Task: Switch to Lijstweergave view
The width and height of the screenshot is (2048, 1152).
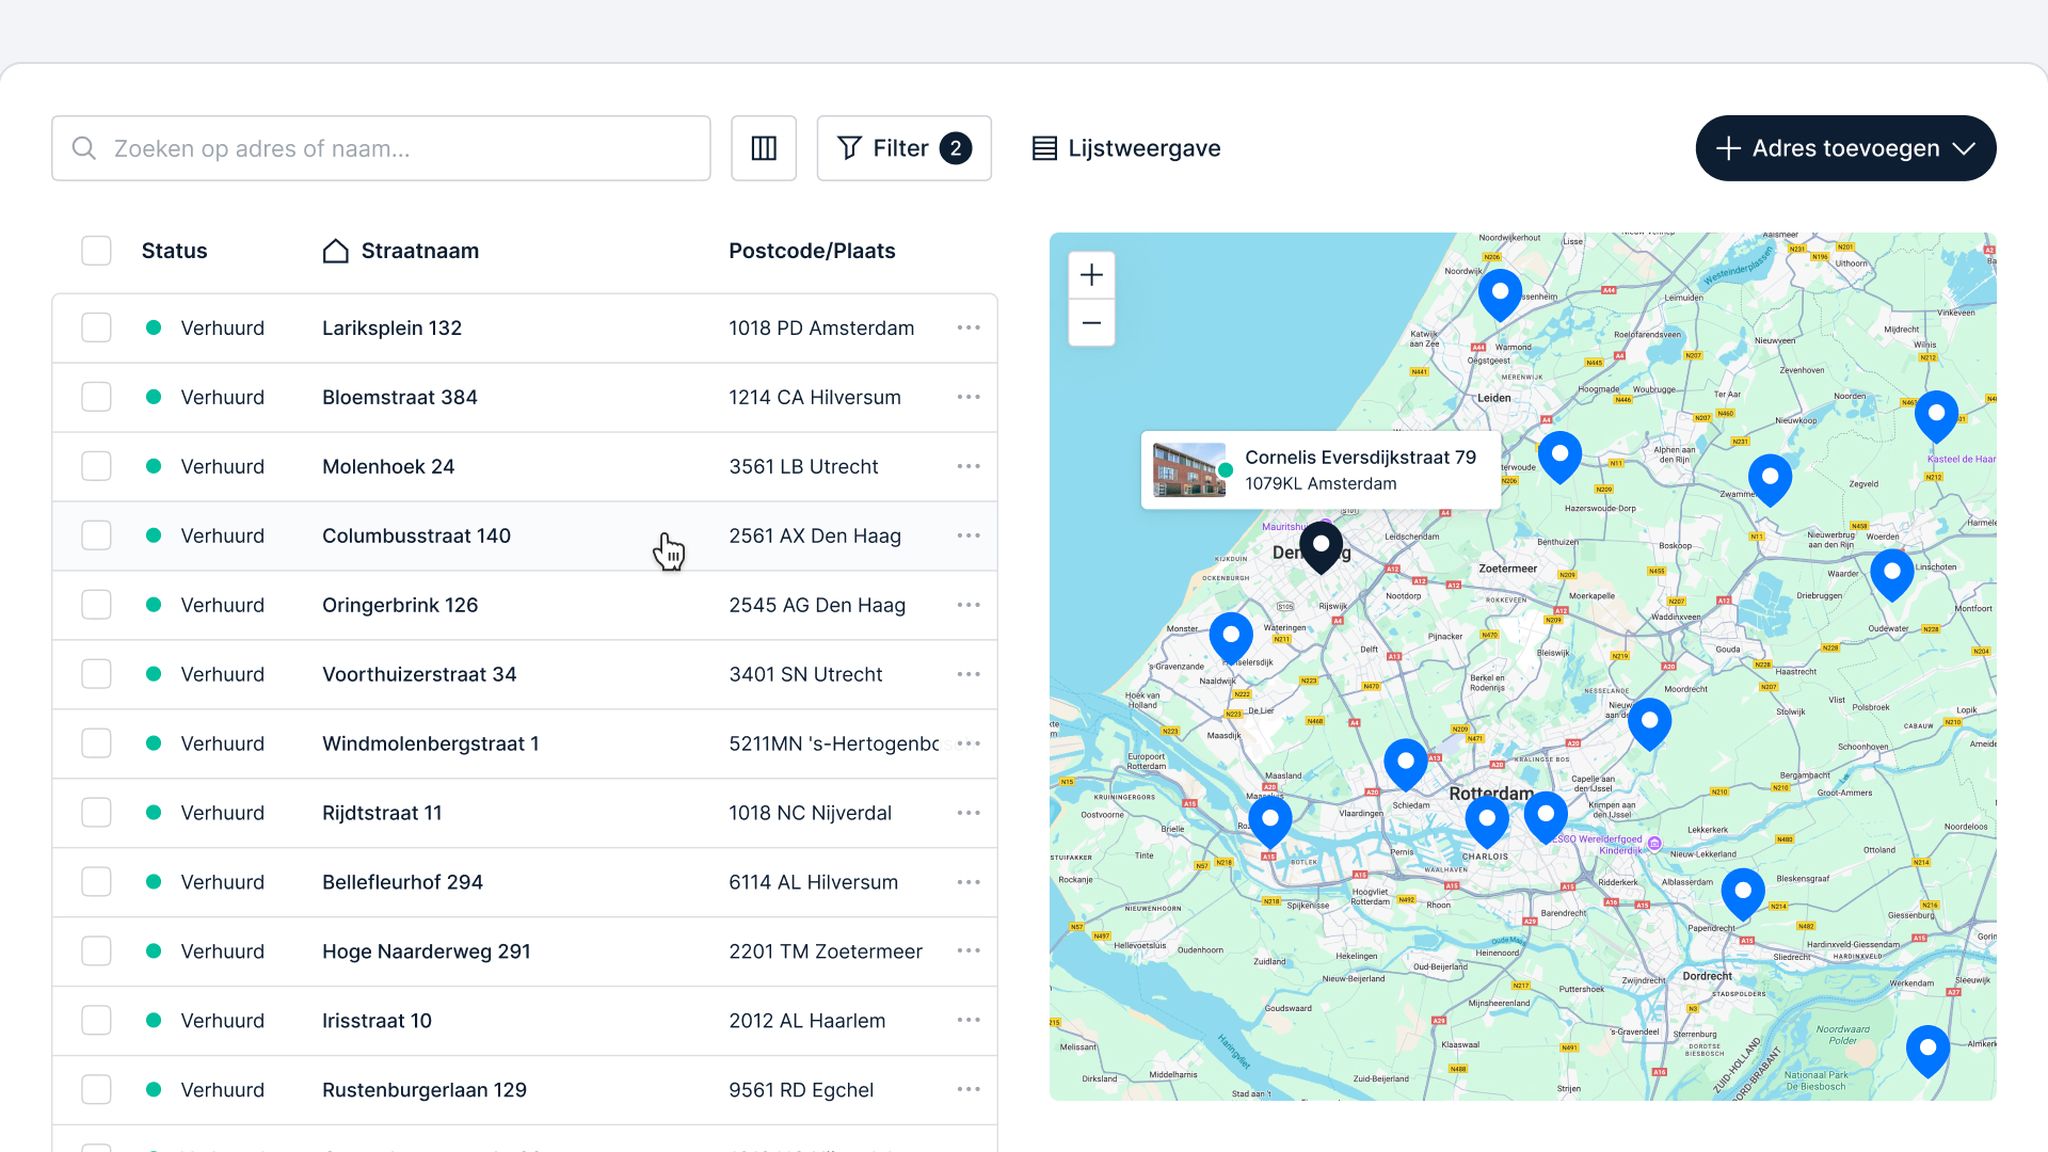Action: [1126, 148]
